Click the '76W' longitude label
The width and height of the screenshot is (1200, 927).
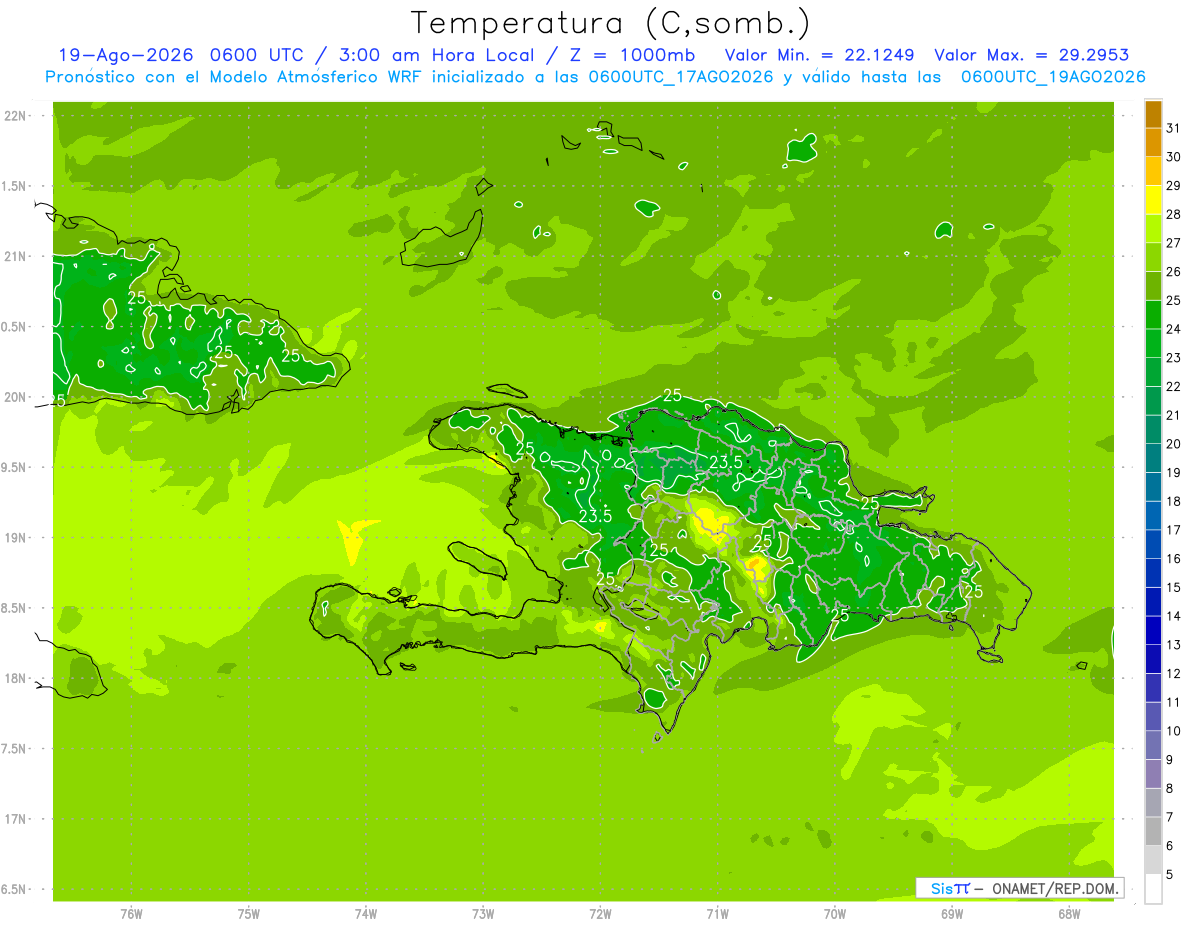(131, 914)
